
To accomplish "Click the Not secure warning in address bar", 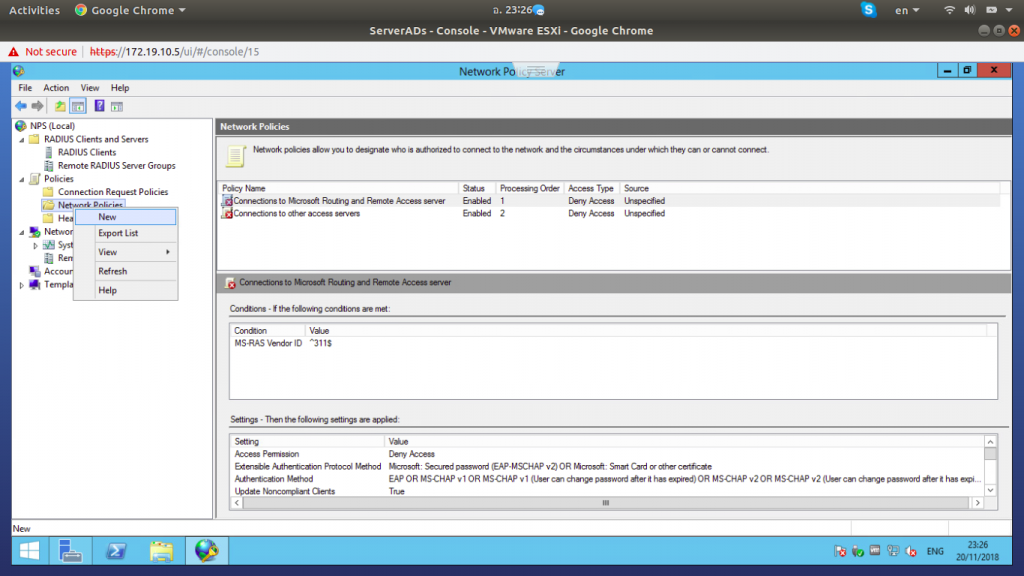I will 42,52.
